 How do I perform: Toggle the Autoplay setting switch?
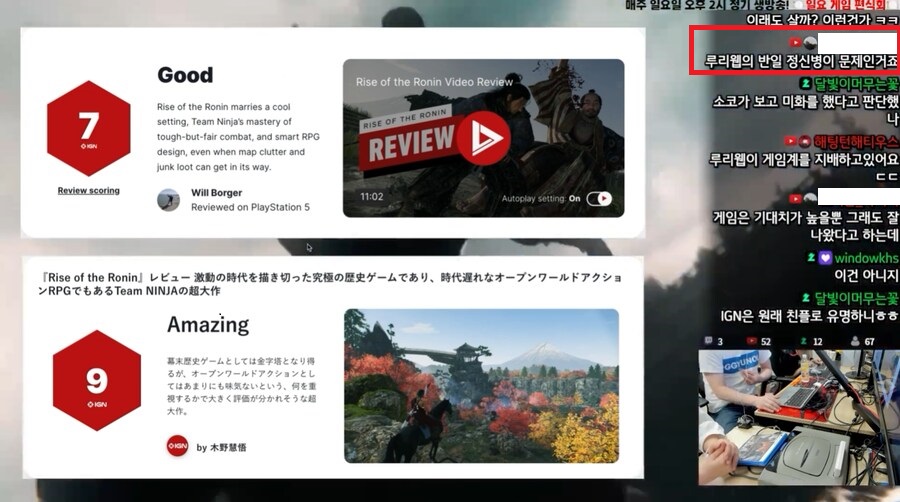click(599, 198)
